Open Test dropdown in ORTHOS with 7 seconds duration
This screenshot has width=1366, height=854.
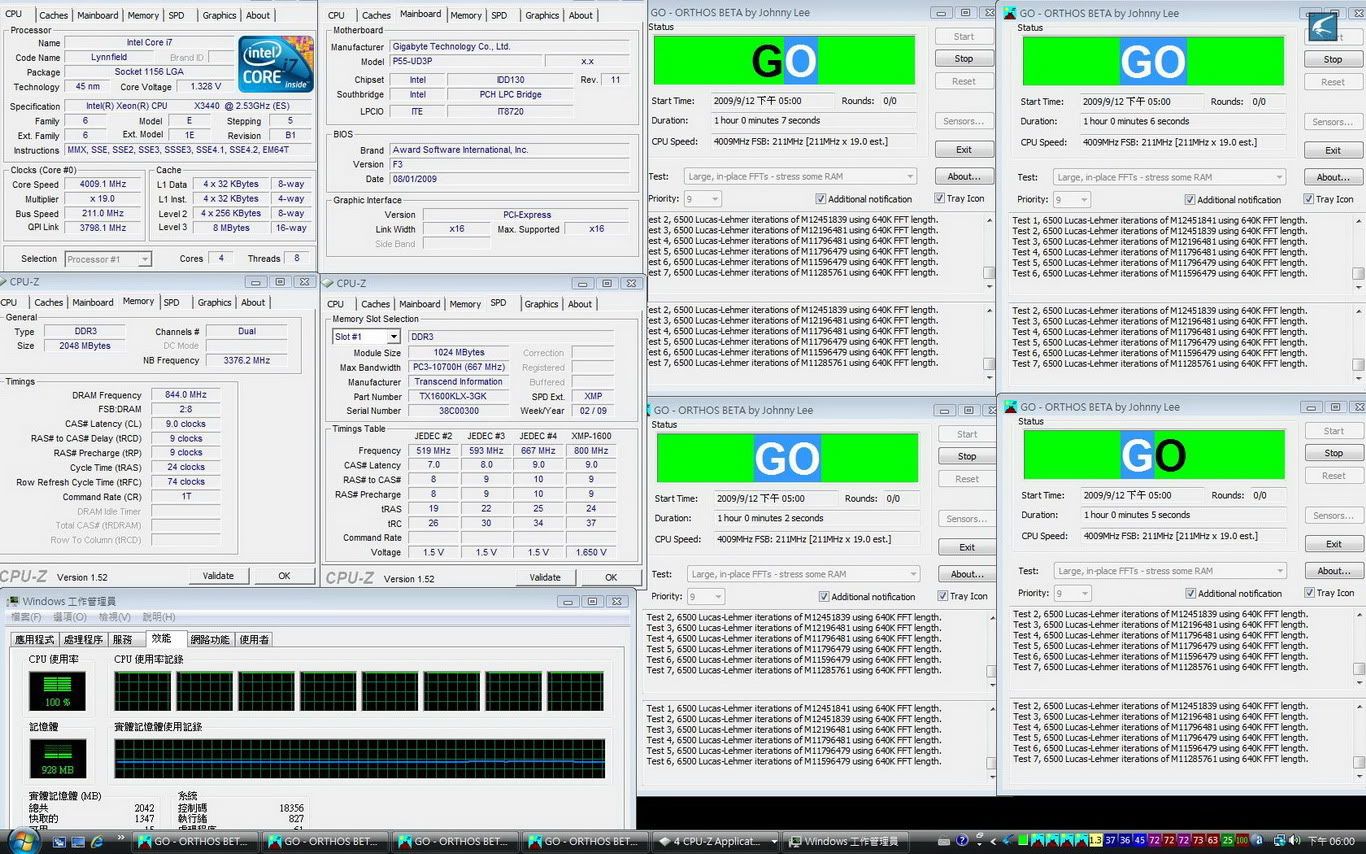click(800, 177)
